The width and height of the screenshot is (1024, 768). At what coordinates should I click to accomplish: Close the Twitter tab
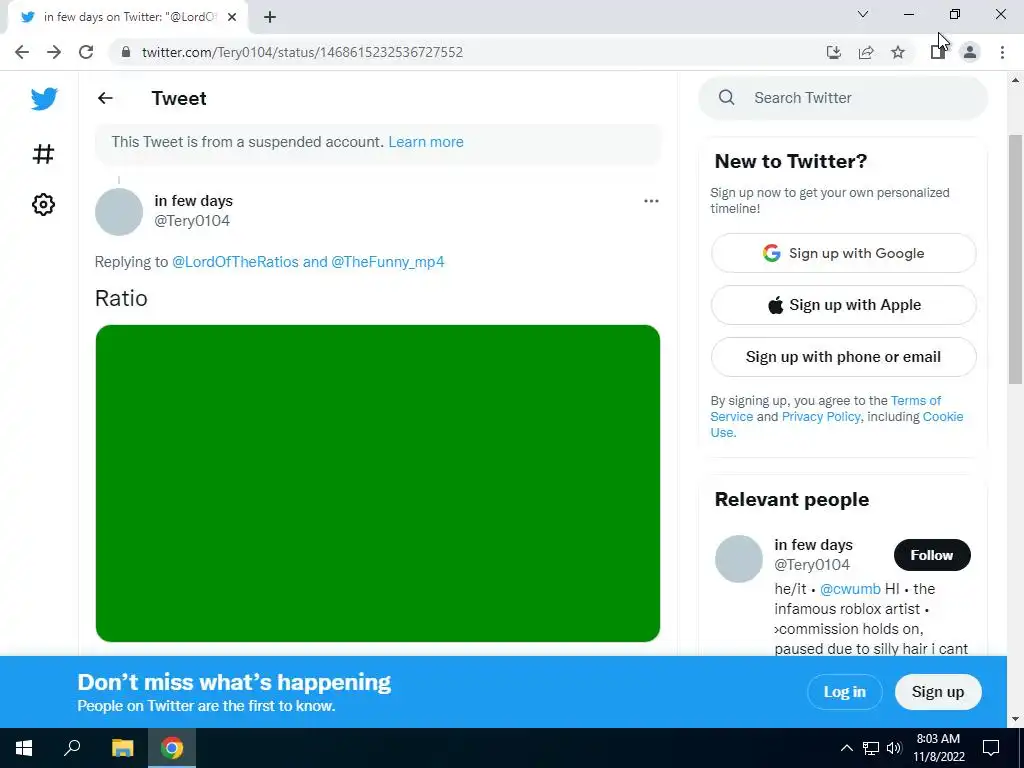coord(232,18)
